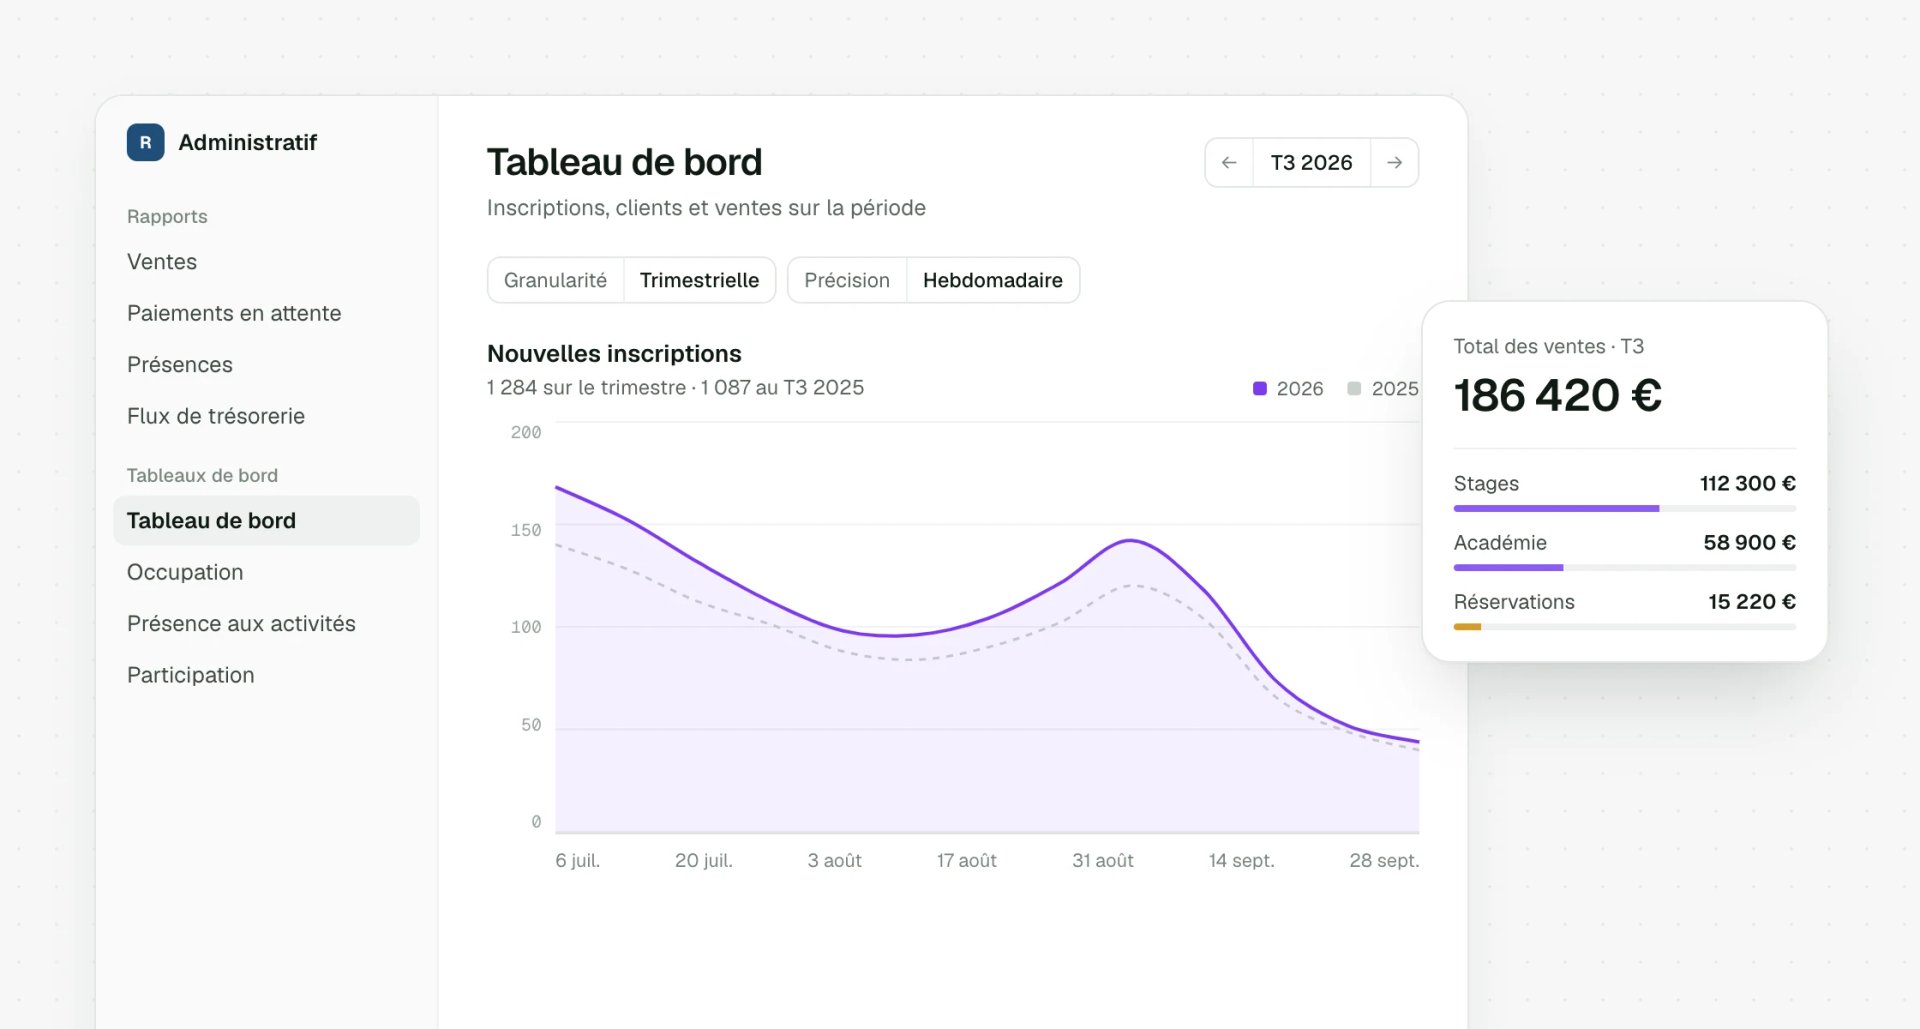
Task: Open the T3 2026 period picker
Action: point(1311,162)
